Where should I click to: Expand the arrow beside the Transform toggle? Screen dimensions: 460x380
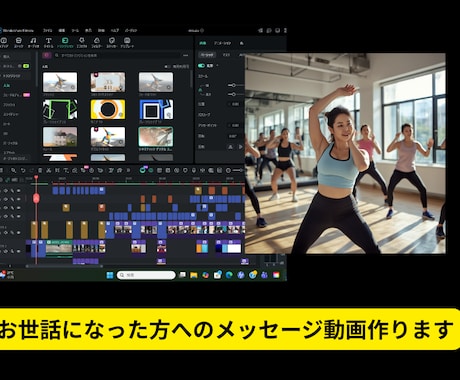(217, 66)
